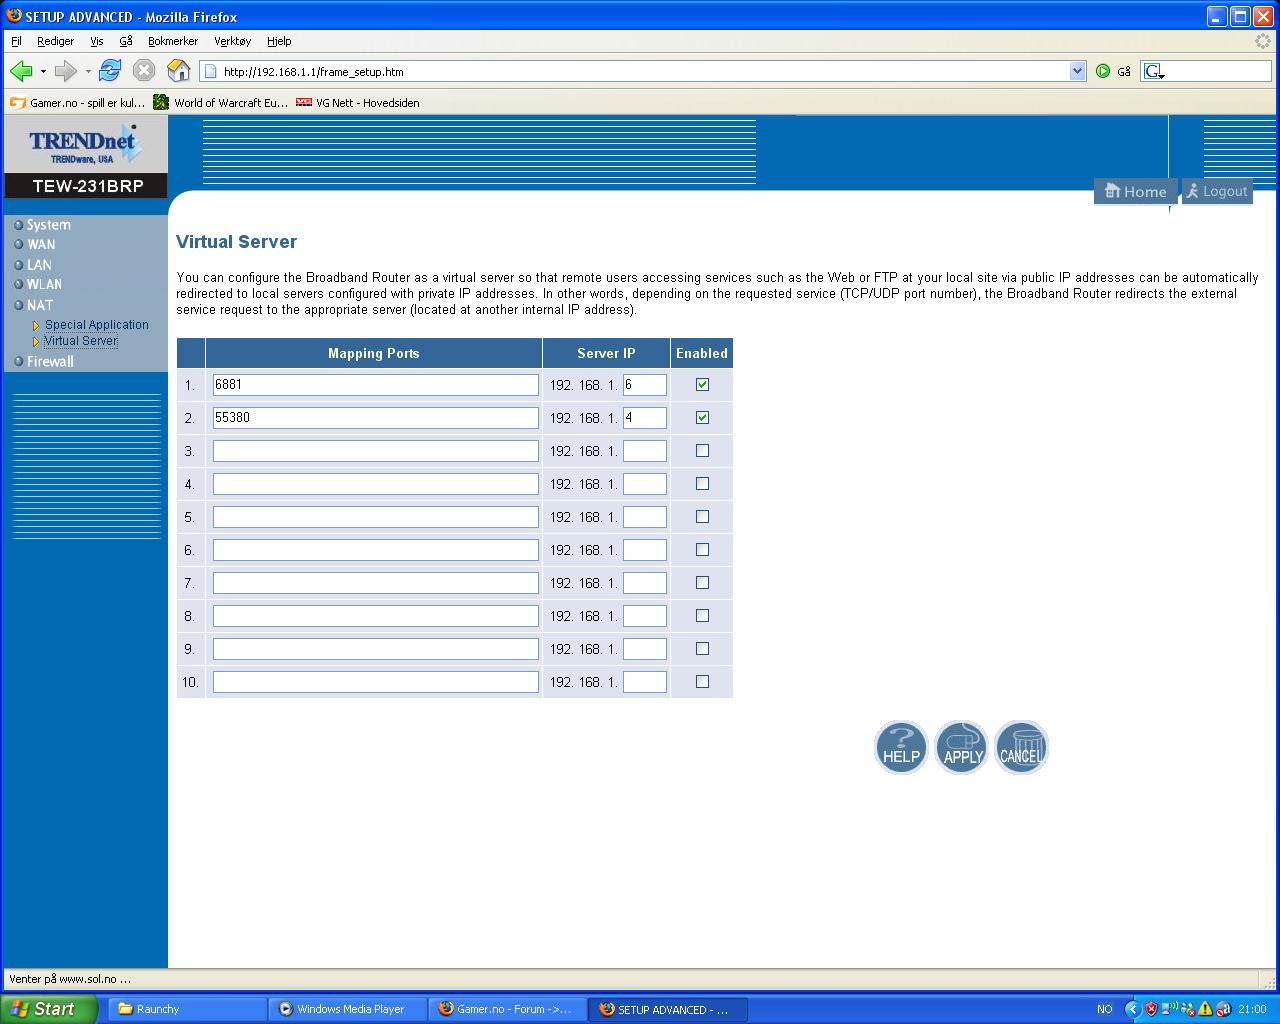Screen dimensions: 1280x1024
Task: Open Special Application under NAT
Action: 96,325
